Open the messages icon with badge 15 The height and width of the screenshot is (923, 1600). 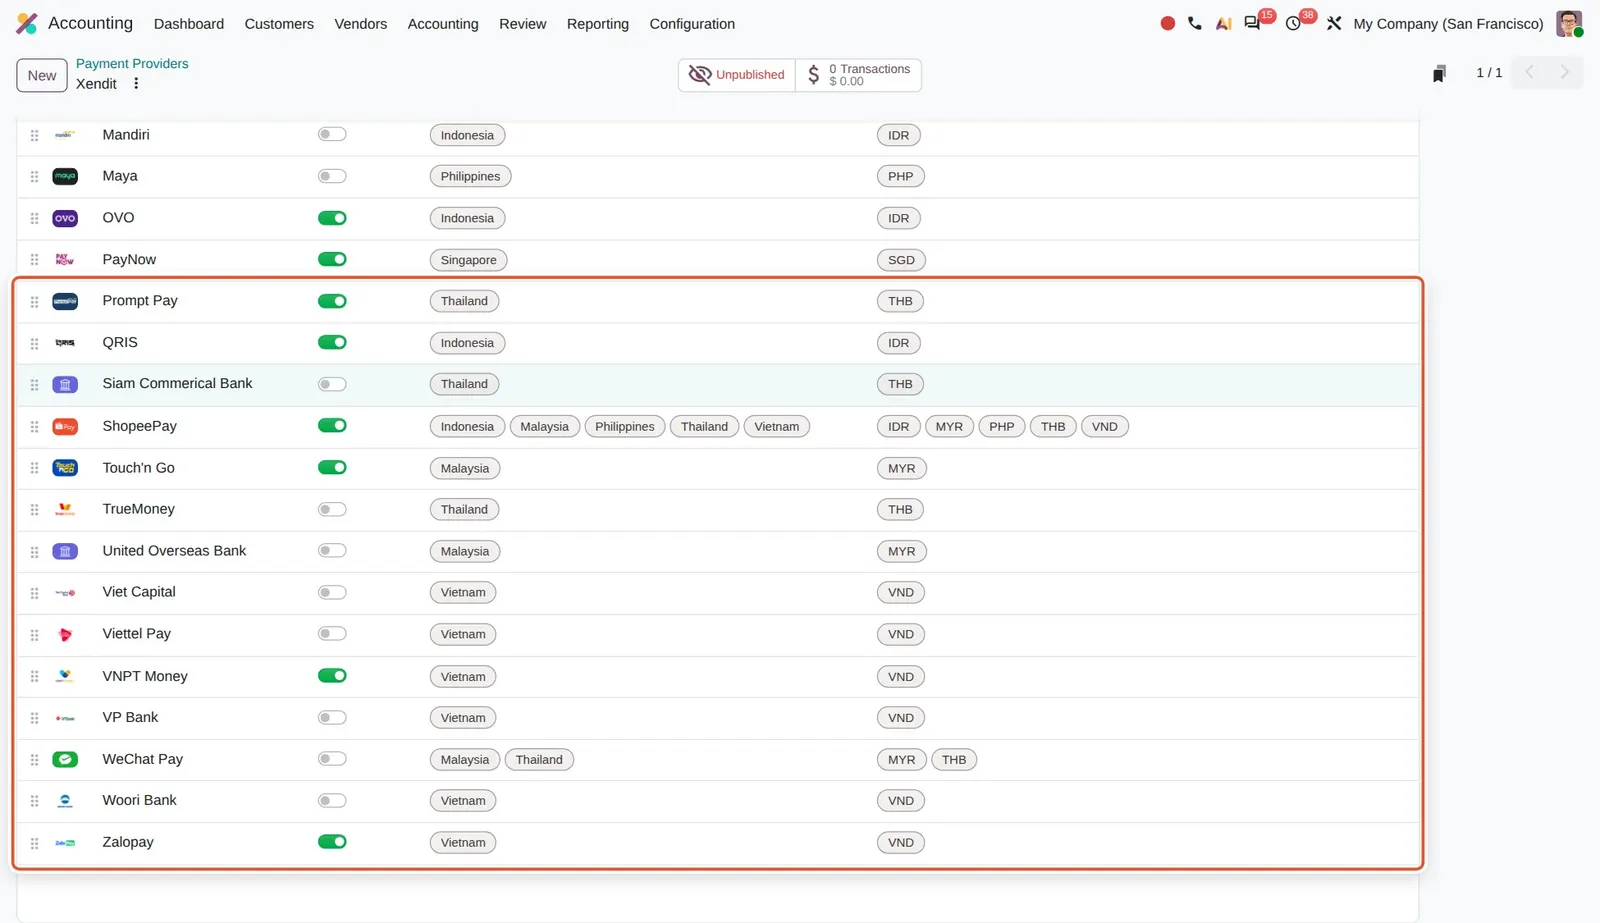(1252, 23)
